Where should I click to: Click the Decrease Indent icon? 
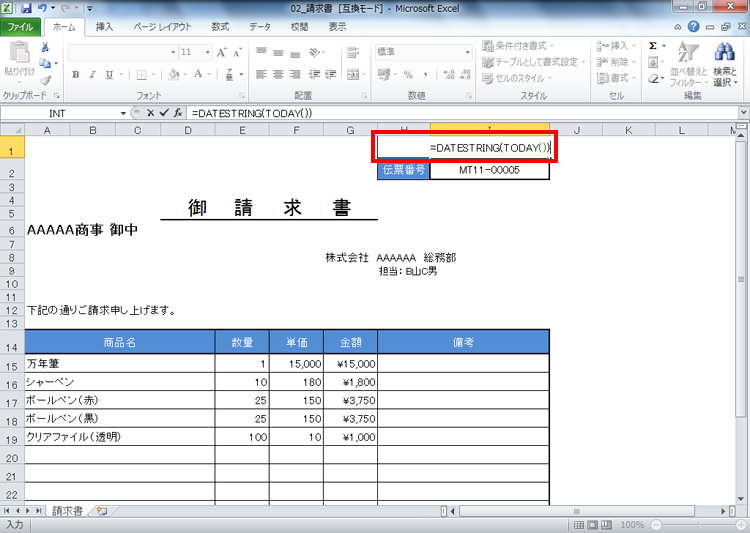click(314, 74)
